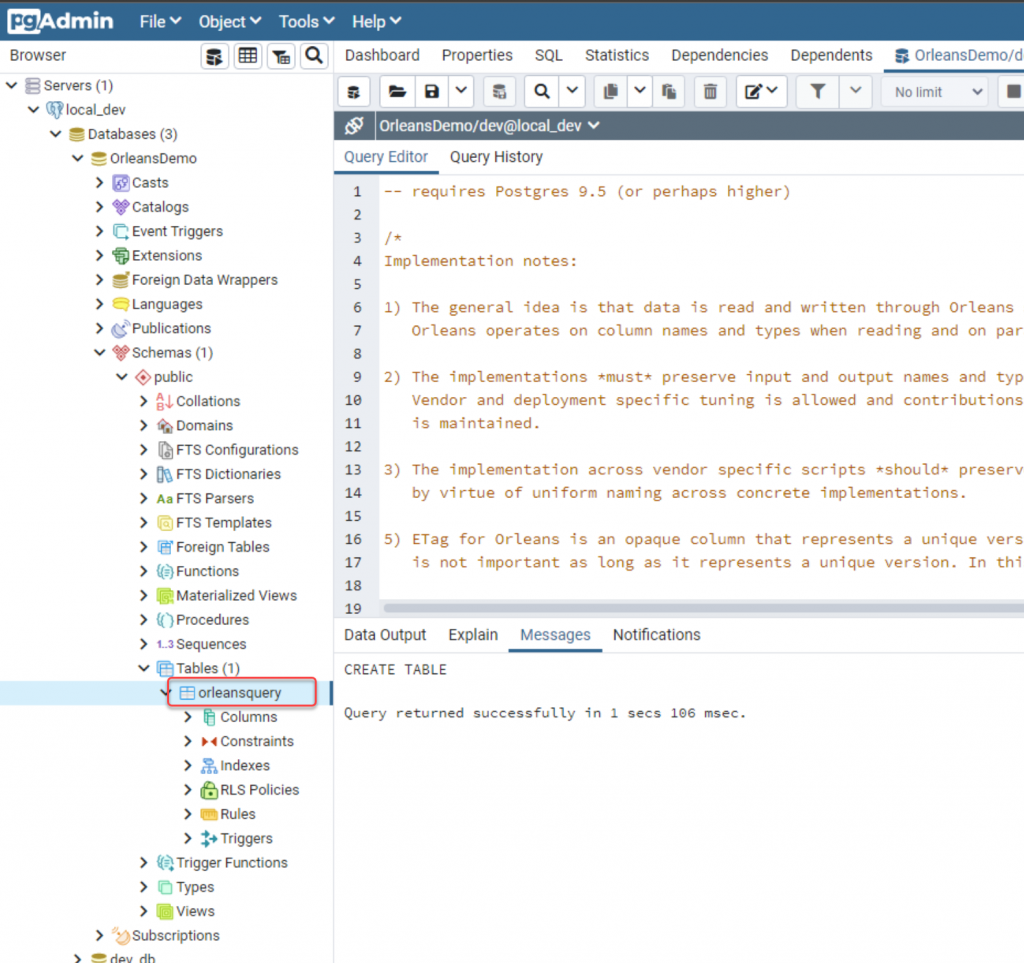Click the Paste icon in query toolbar
Image resolution: width=1024 pixels, height=963 pixels.
click(669, 92)
